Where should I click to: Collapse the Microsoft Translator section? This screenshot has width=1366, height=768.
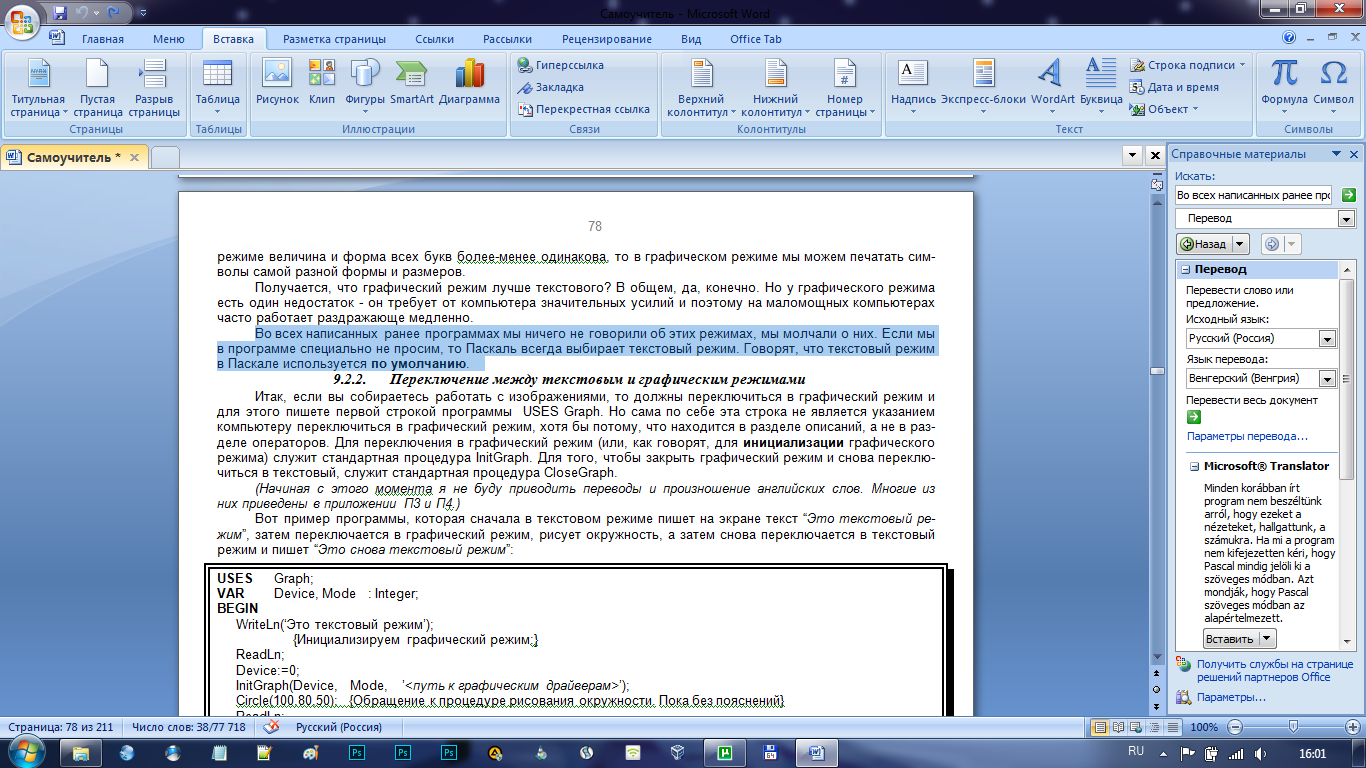pyautogui.click(x=1194, y=466)
